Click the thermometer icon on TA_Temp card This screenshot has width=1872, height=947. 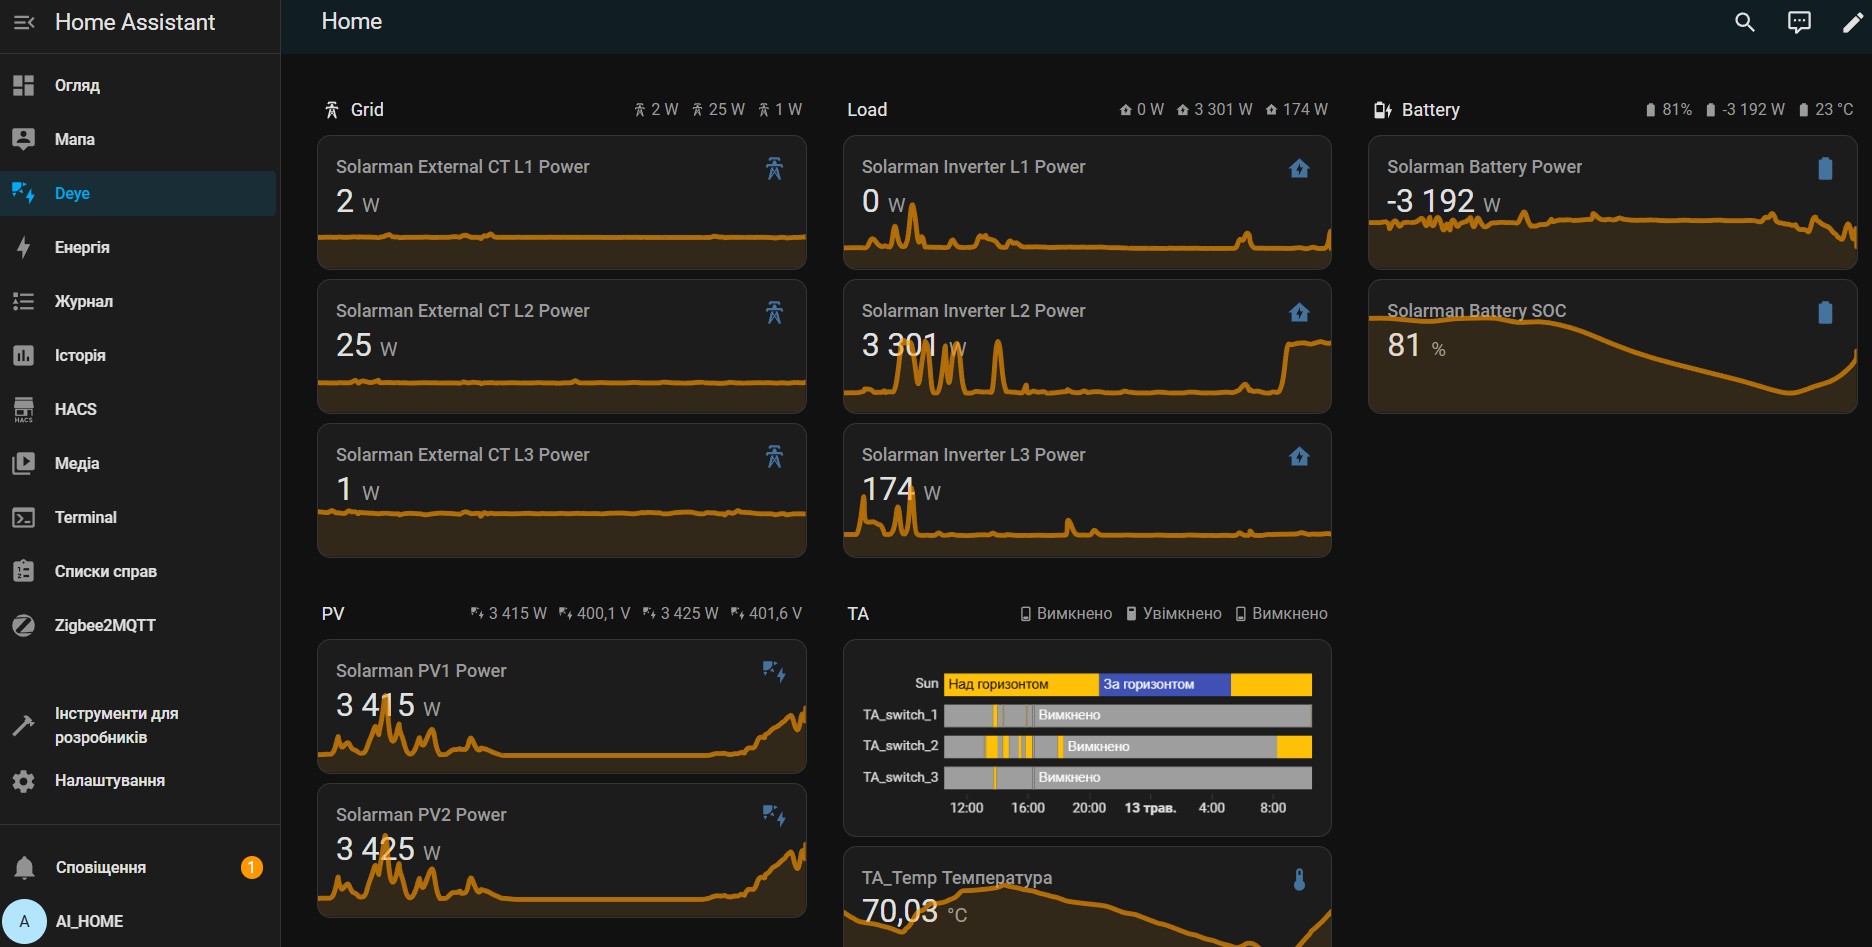click(x=1299, y=880)
